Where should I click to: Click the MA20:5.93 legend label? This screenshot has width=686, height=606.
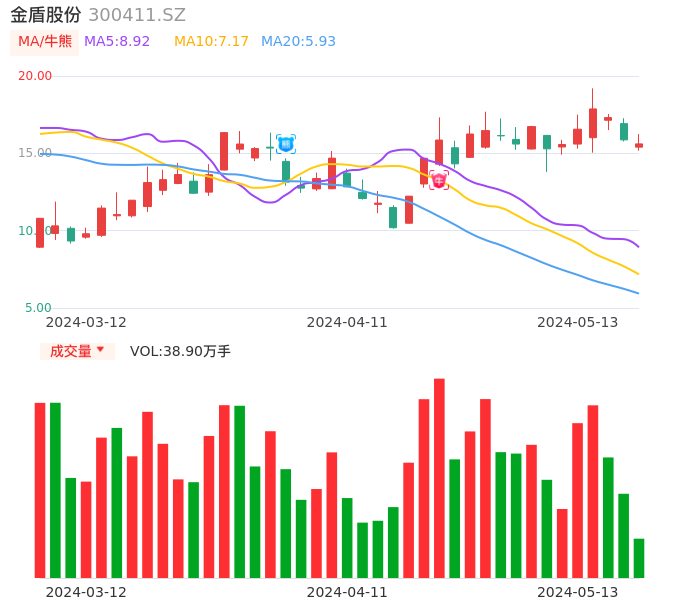pos(298,42)
